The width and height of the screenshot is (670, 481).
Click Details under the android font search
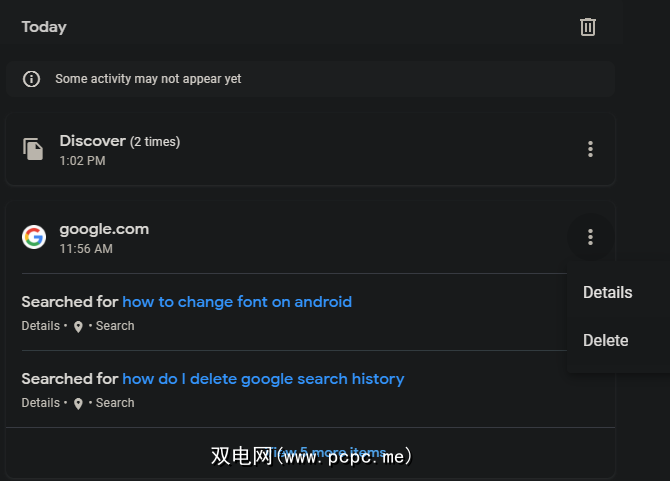tap(40, 326)
